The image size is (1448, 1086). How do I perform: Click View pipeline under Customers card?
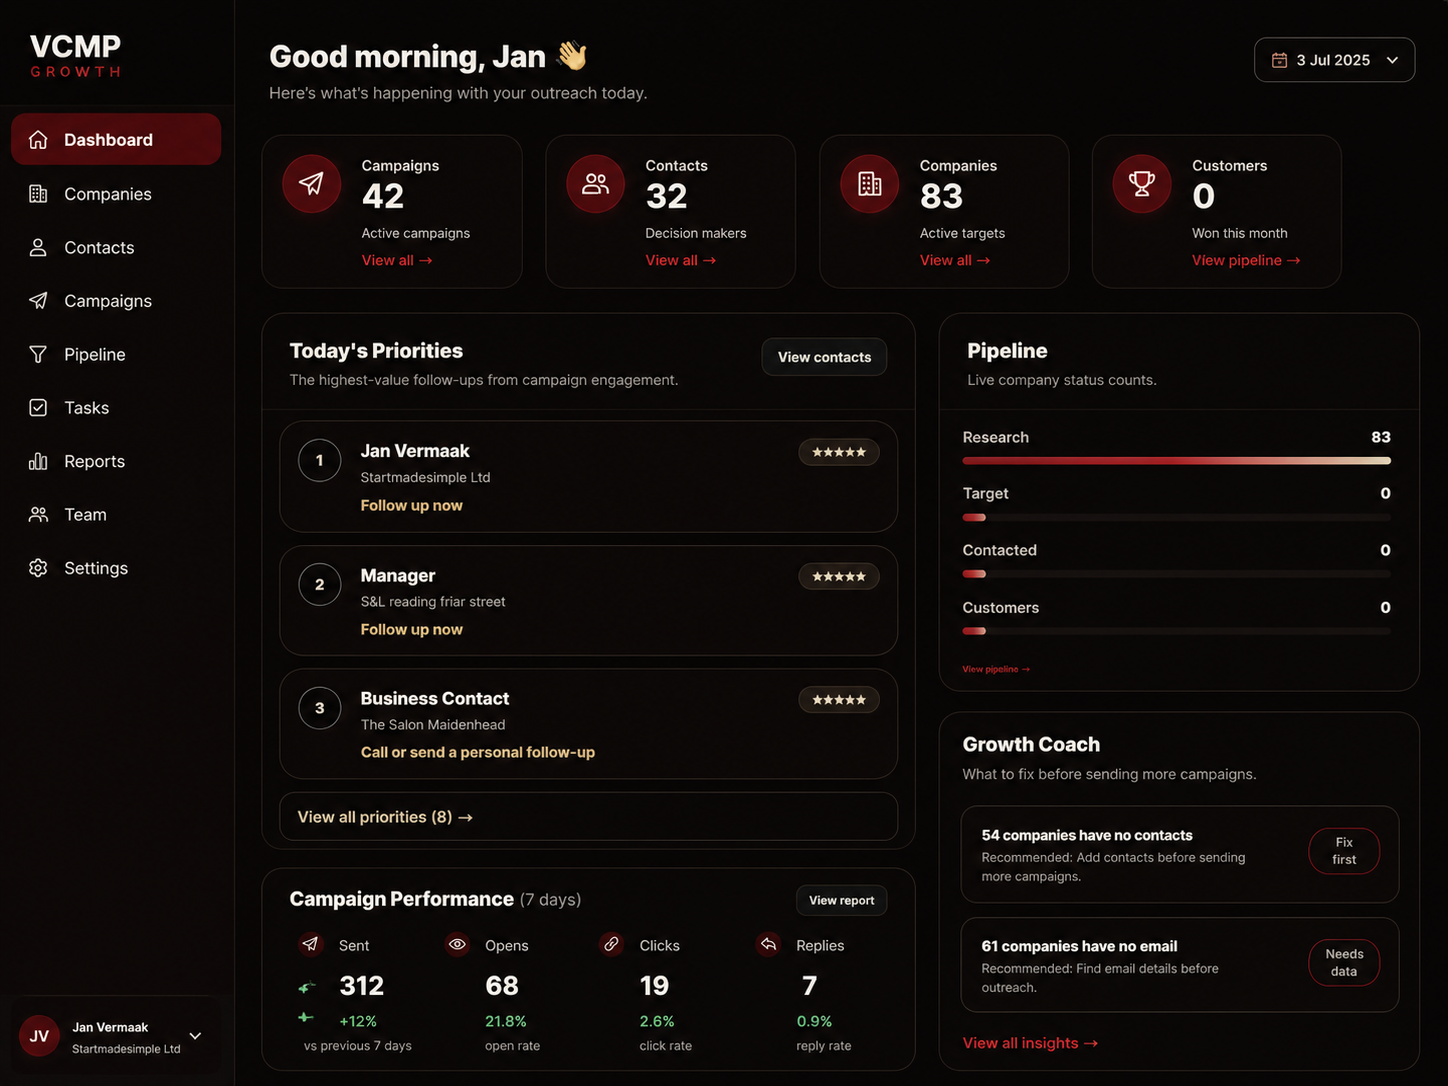coord(1246,260)
